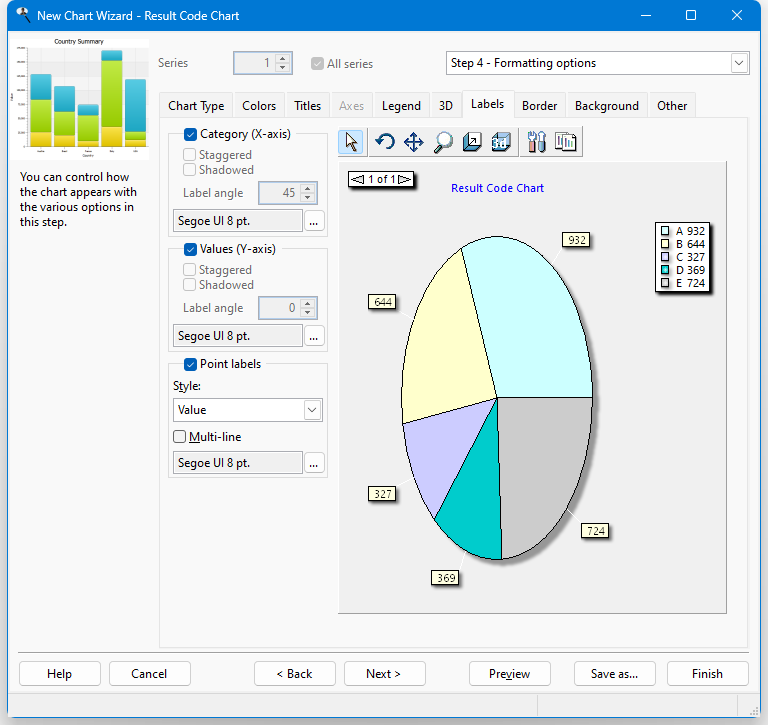Go to previous step with Back
The image size is (768, 725).
tap(295, 674)
